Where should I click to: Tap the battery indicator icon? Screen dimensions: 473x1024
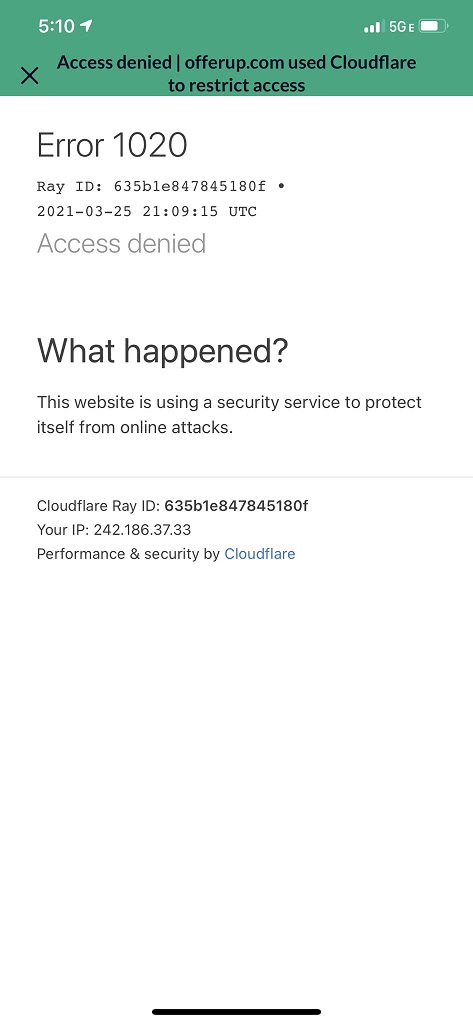coord(433,27)
